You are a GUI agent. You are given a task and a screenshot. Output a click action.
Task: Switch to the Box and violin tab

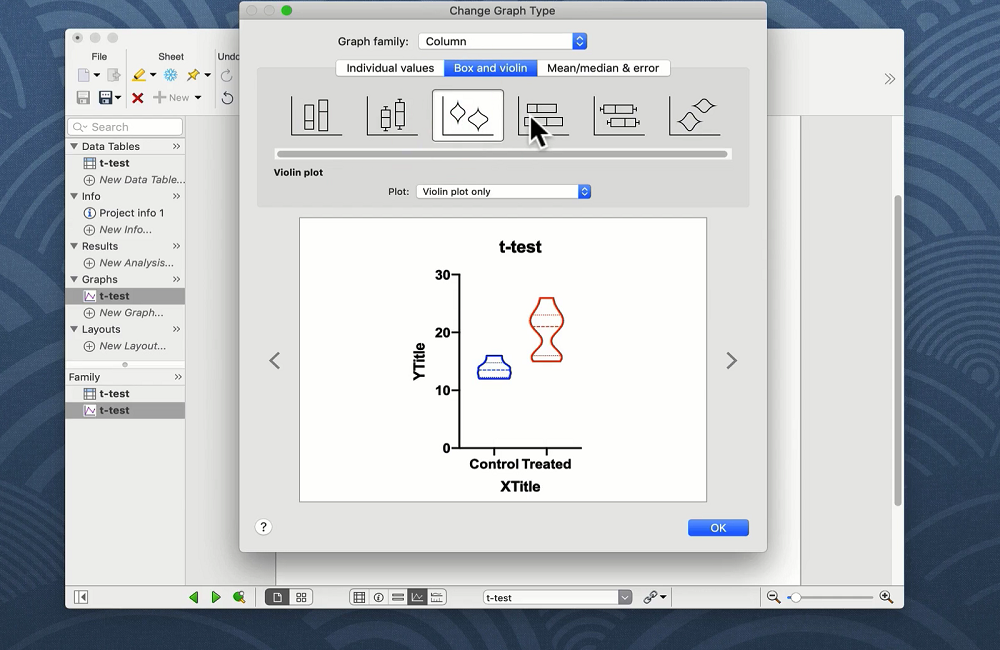(490, 68)
